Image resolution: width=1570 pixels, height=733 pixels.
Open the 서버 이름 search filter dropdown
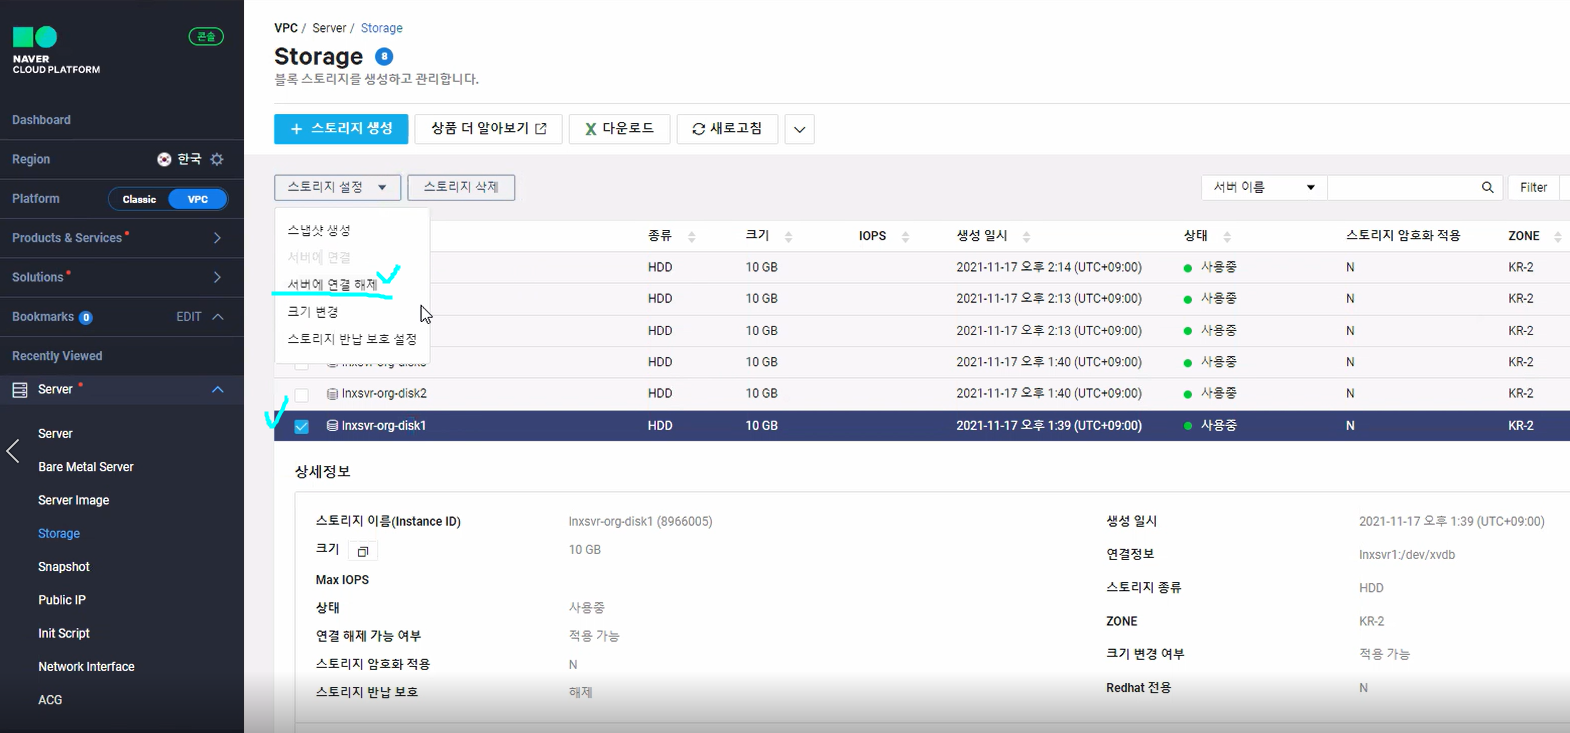coord(1264,187)
